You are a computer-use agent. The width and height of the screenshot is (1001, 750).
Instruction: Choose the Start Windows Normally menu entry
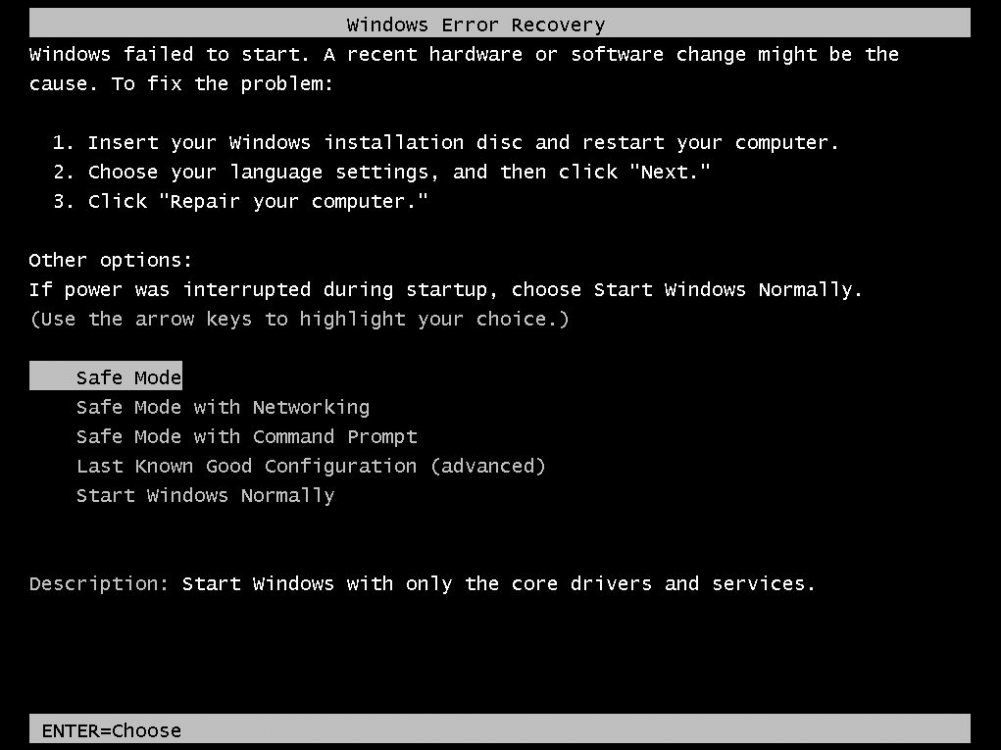206,496
